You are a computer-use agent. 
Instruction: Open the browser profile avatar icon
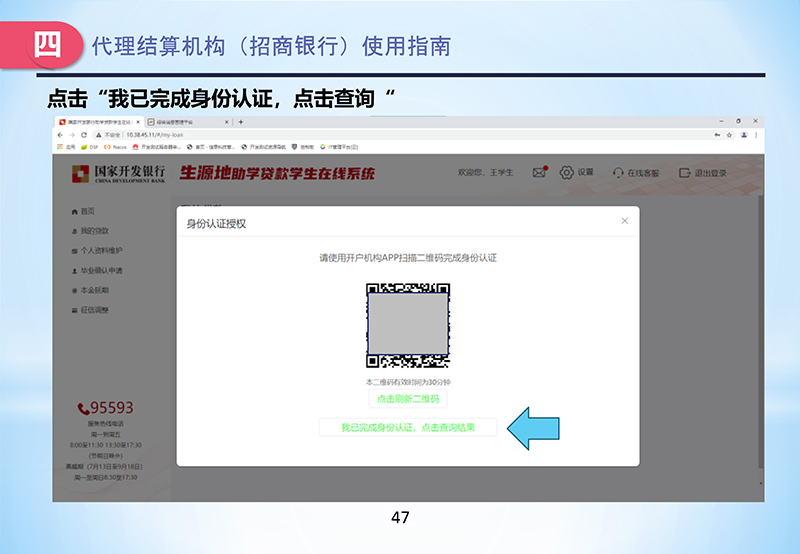pos(744,135)
